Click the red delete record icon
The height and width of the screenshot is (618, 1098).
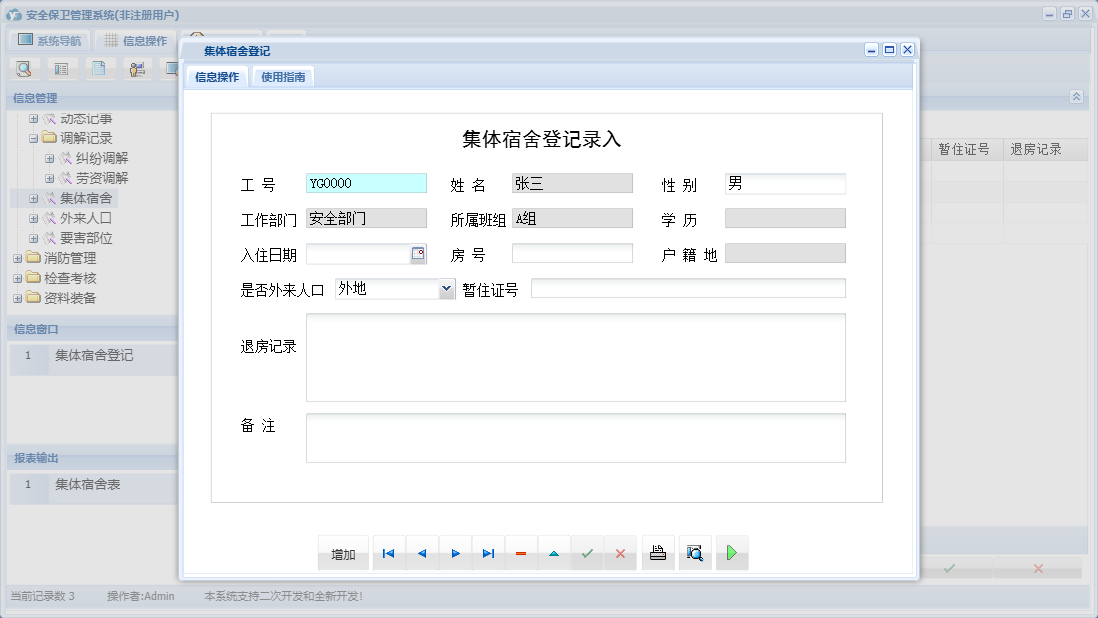click(521, 551)
